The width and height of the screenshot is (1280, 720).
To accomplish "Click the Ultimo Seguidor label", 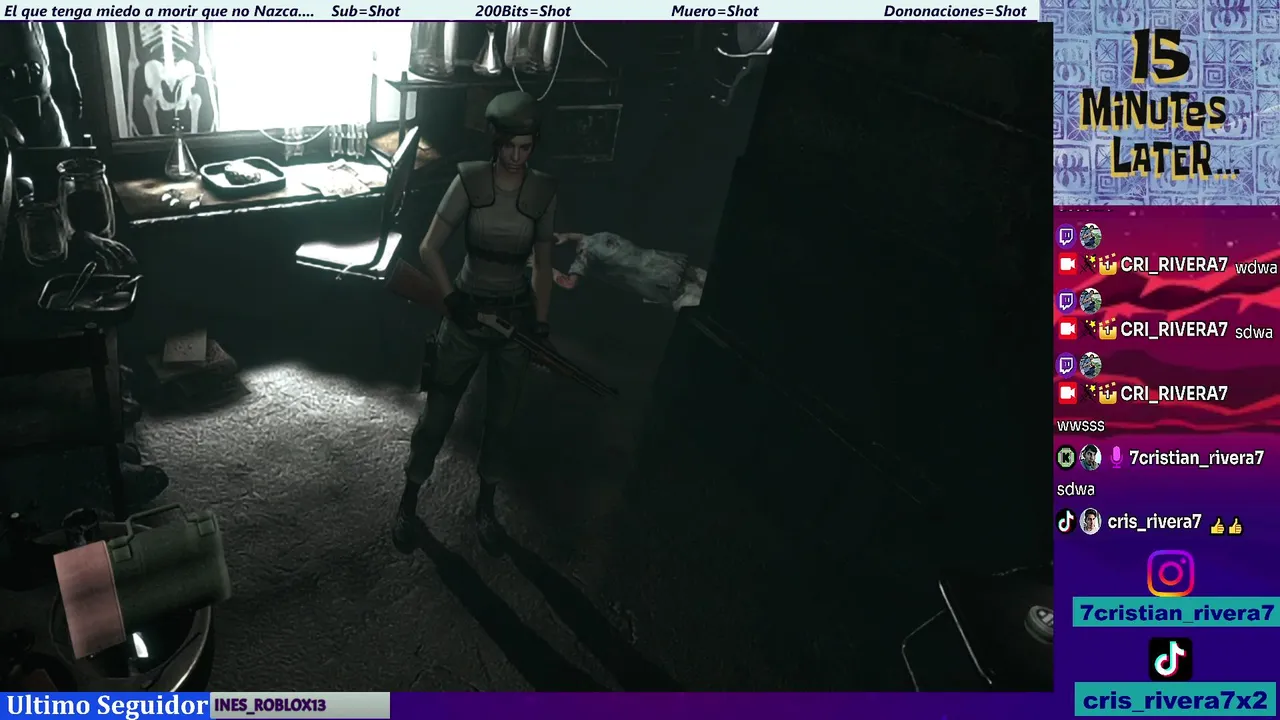I will (106, 705).
